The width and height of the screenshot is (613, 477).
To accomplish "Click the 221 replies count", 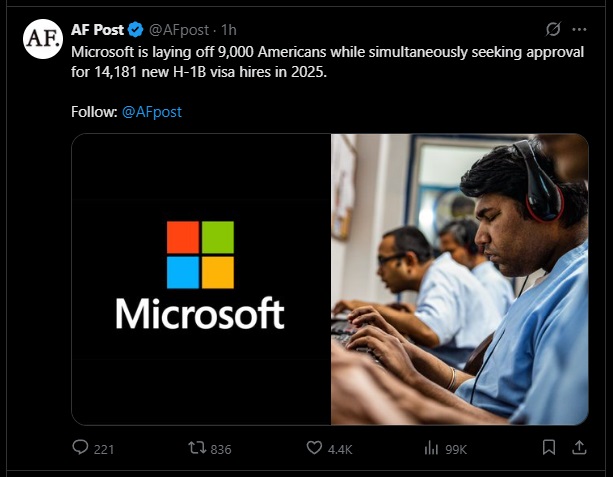I will [104, 449].
